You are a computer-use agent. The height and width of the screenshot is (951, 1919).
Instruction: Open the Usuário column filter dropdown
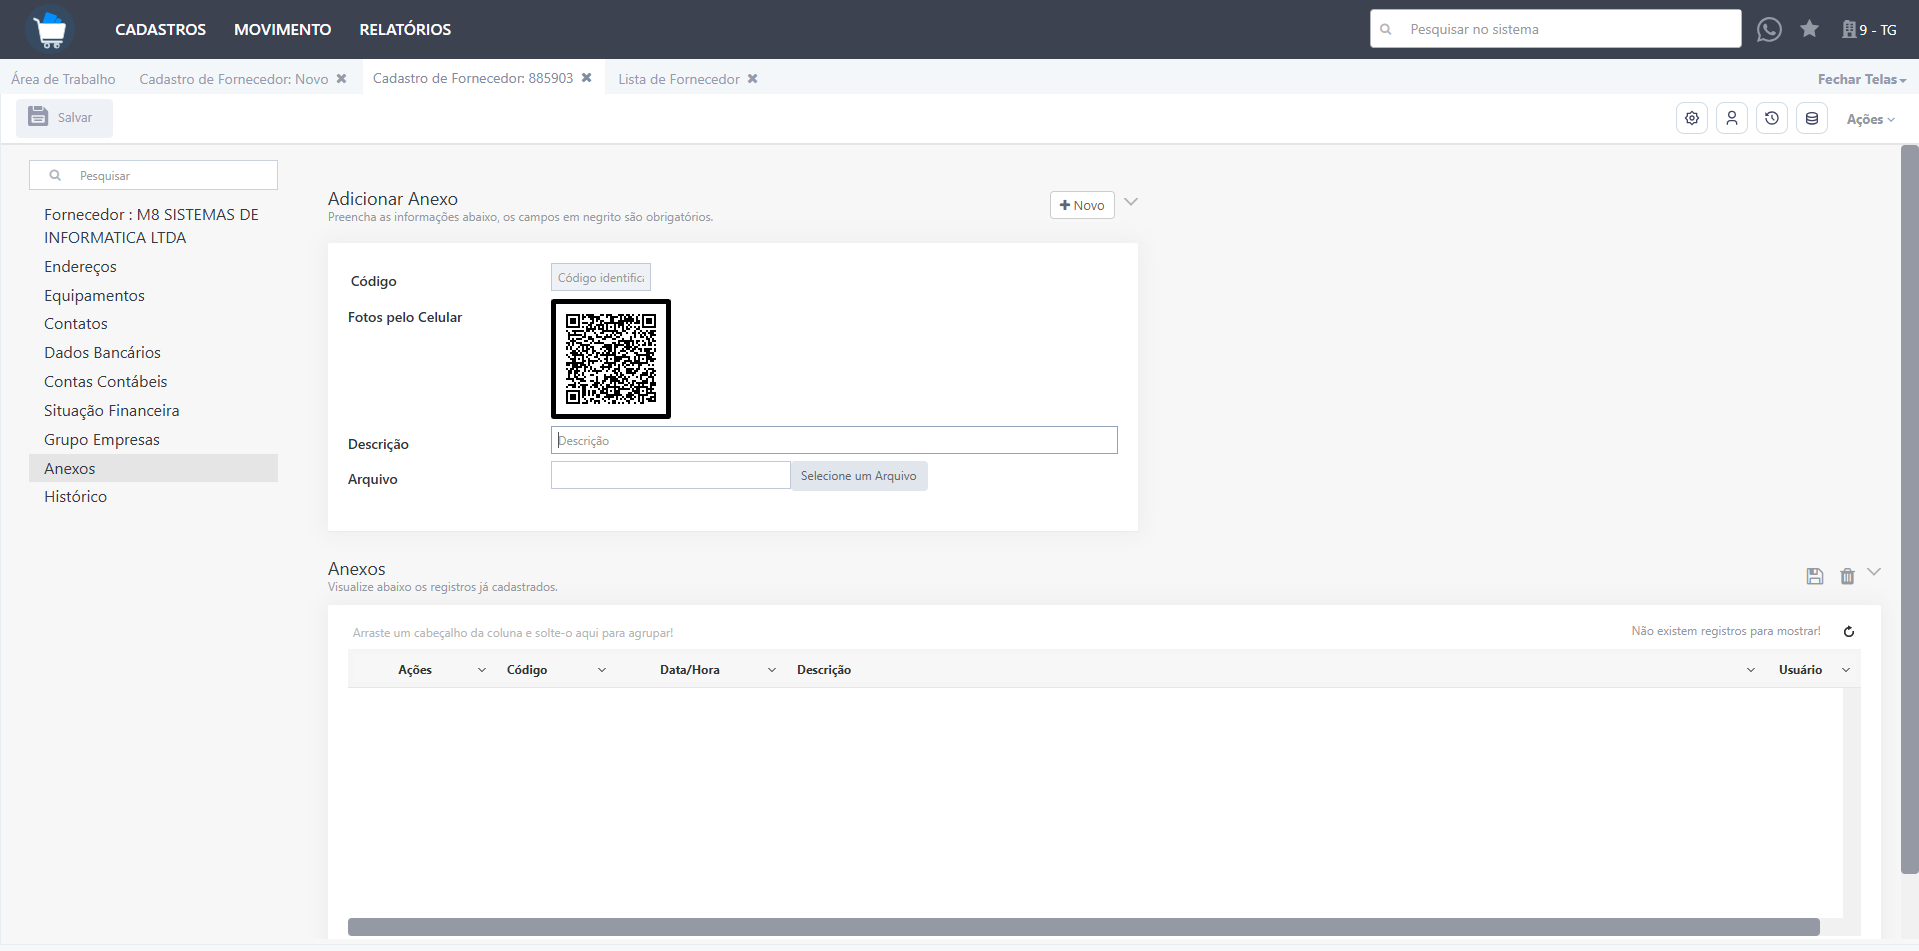pyautogui.click(x=1845, y=670)
